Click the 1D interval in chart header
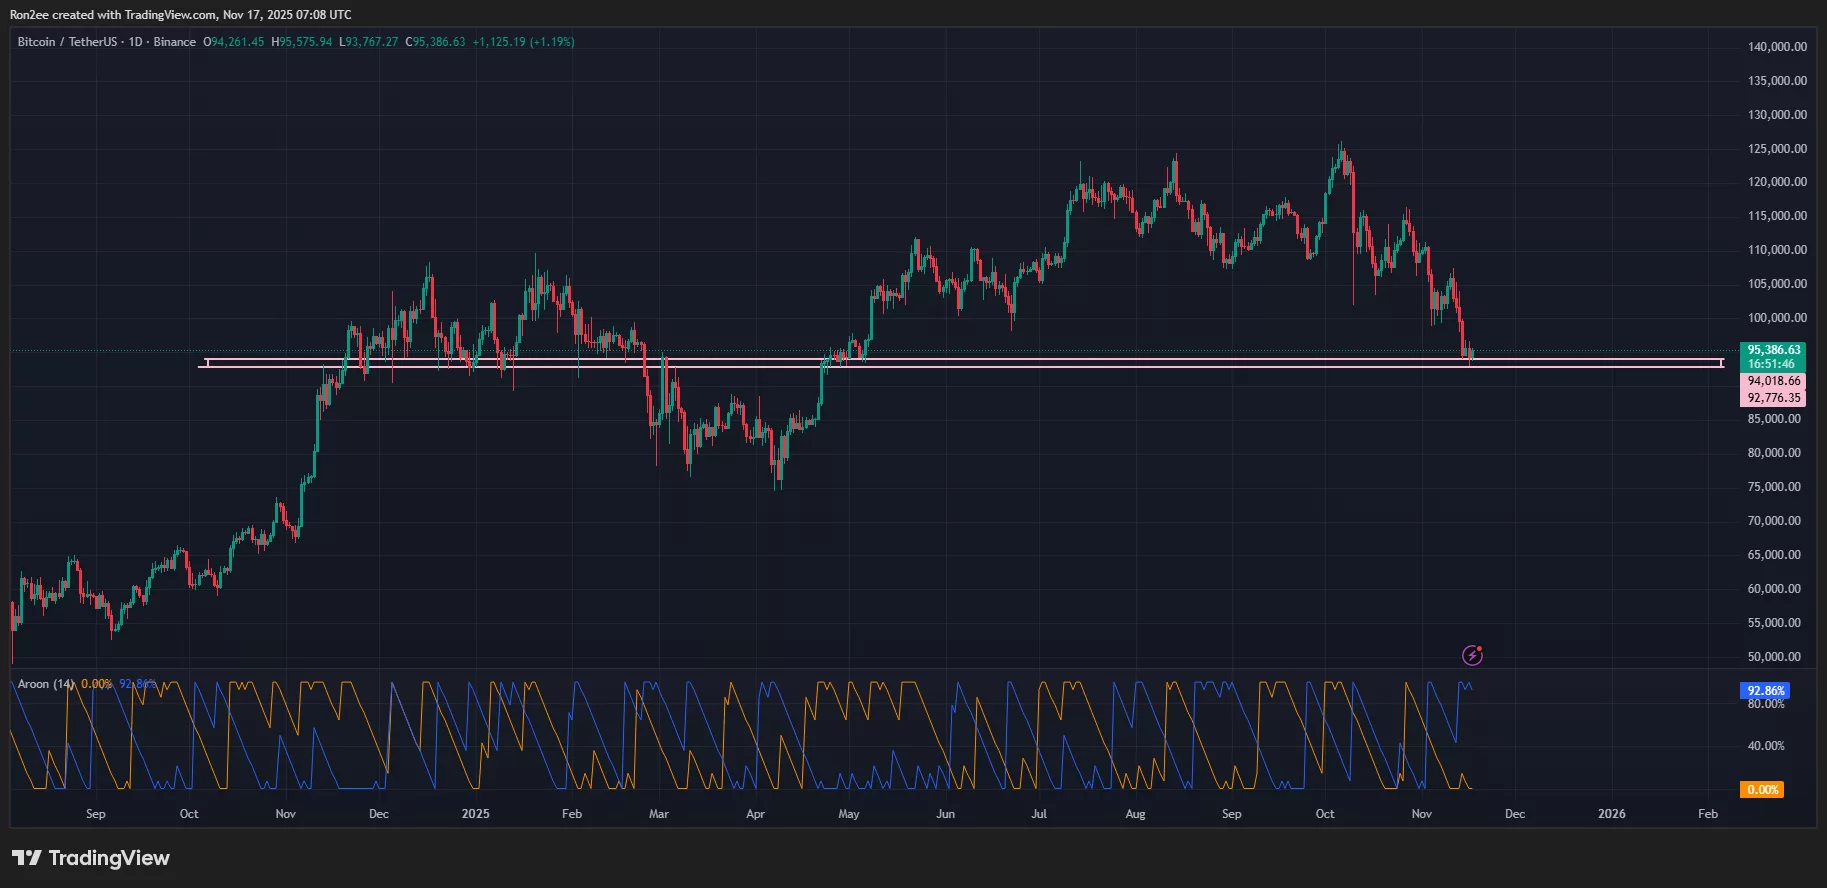The image size is (1827, 888). [135, 42]
